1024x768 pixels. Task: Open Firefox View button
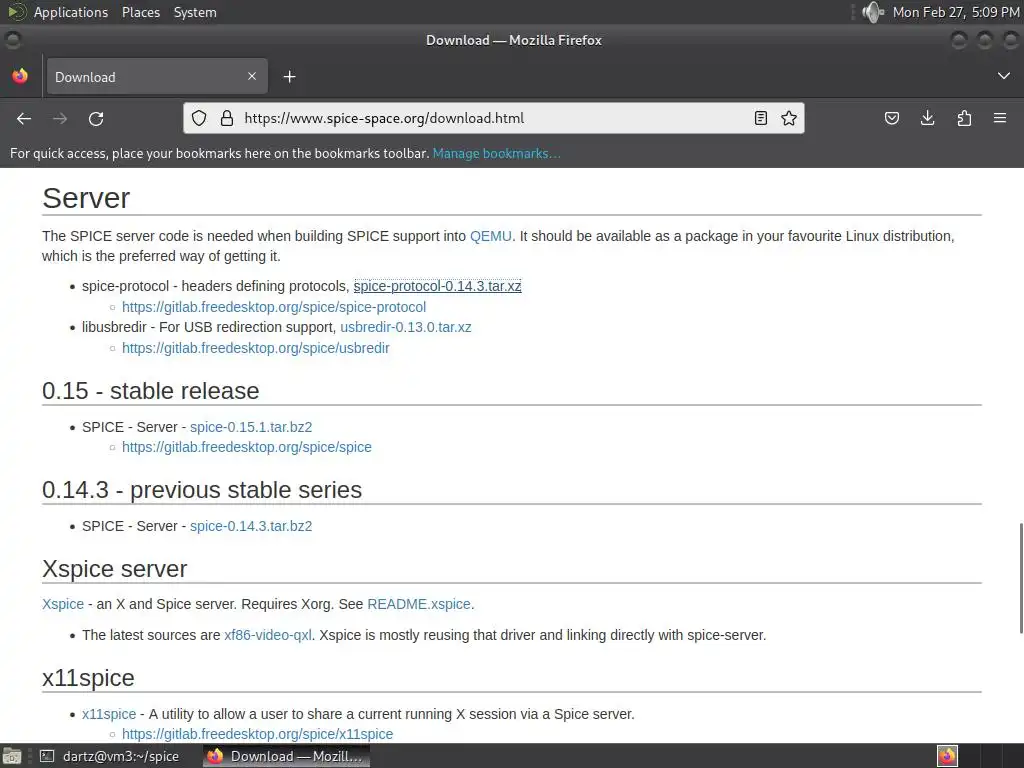[x=20, y=76]
